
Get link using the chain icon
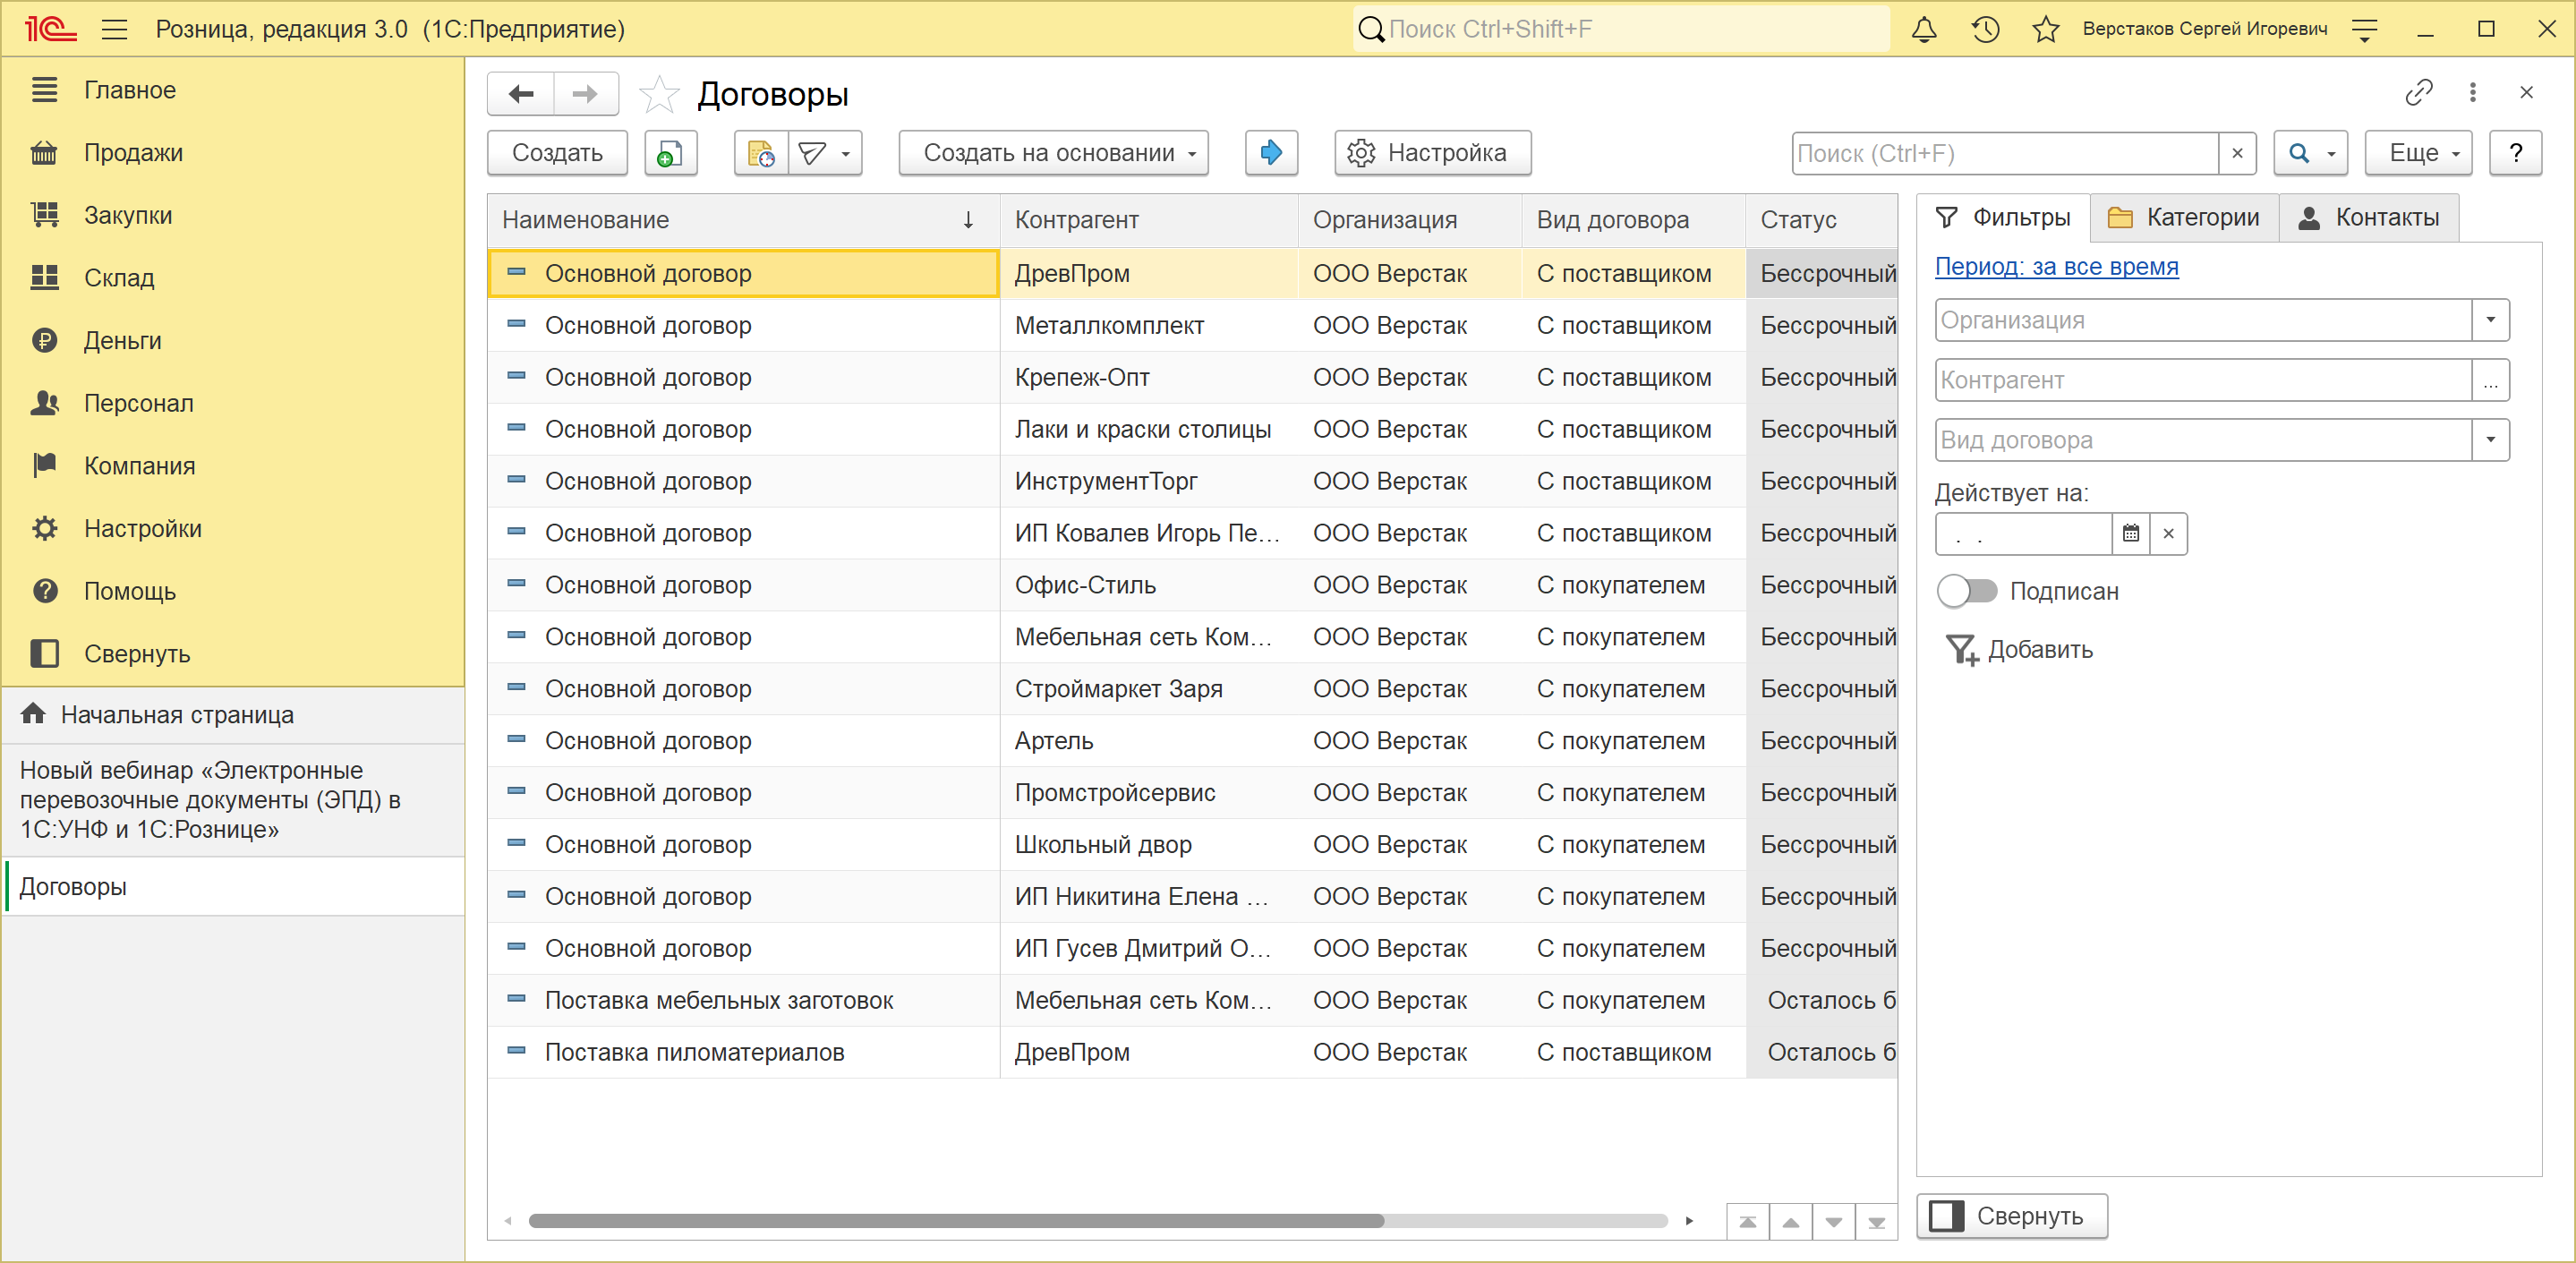click(x=2419, y=92)
